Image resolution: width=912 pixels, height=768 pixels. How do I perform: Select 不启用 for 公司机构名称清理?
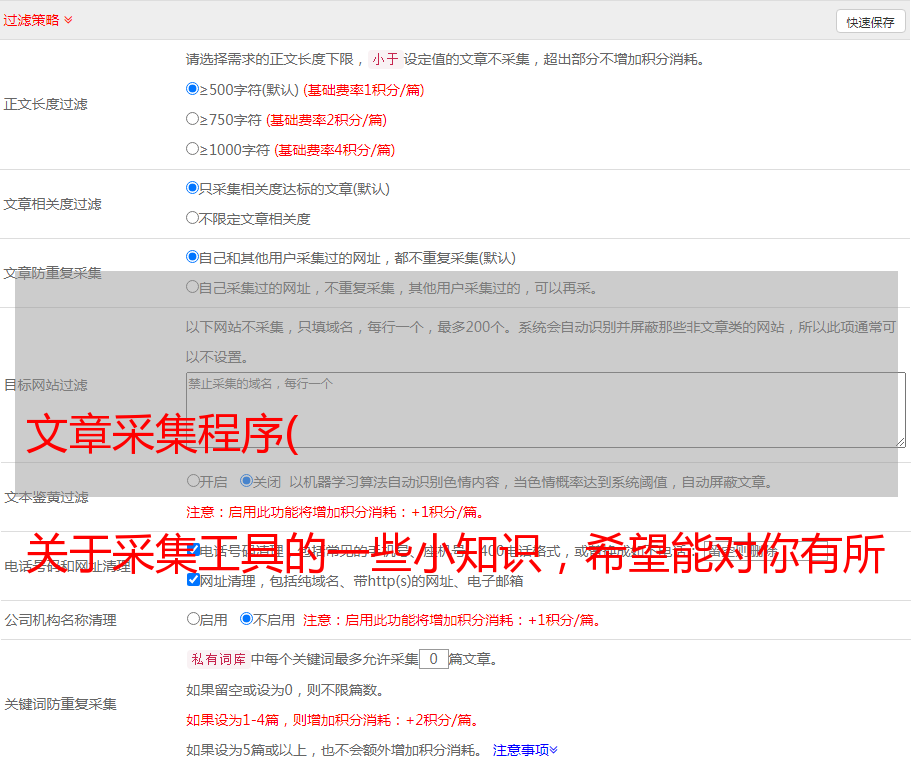[247, 618]
